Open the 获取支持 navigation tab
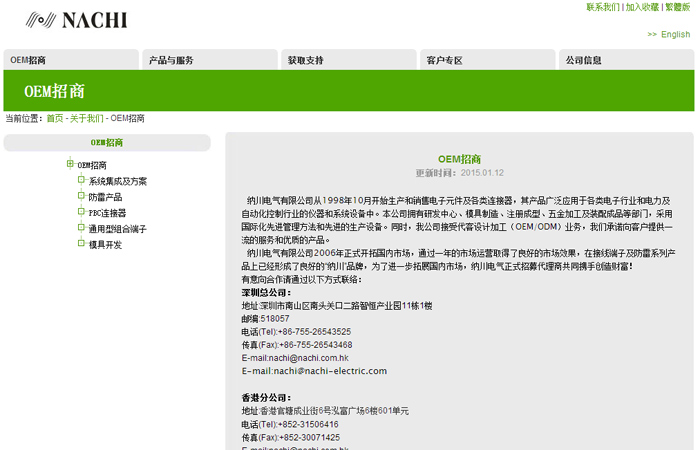Viewport: 700px width, 450px height. point(349,60)
